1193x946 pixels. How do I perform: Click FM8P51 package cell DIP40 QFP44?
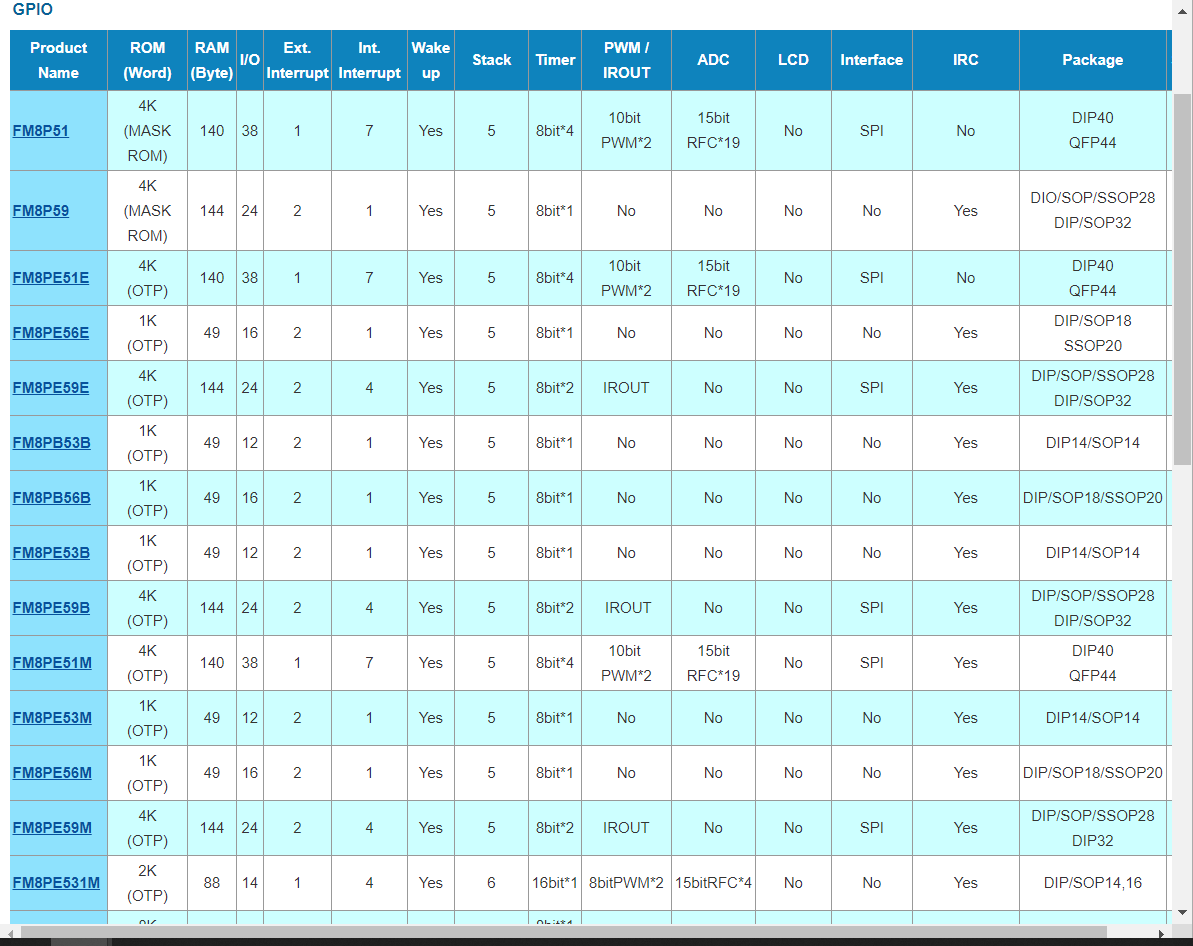[1093, 131]
